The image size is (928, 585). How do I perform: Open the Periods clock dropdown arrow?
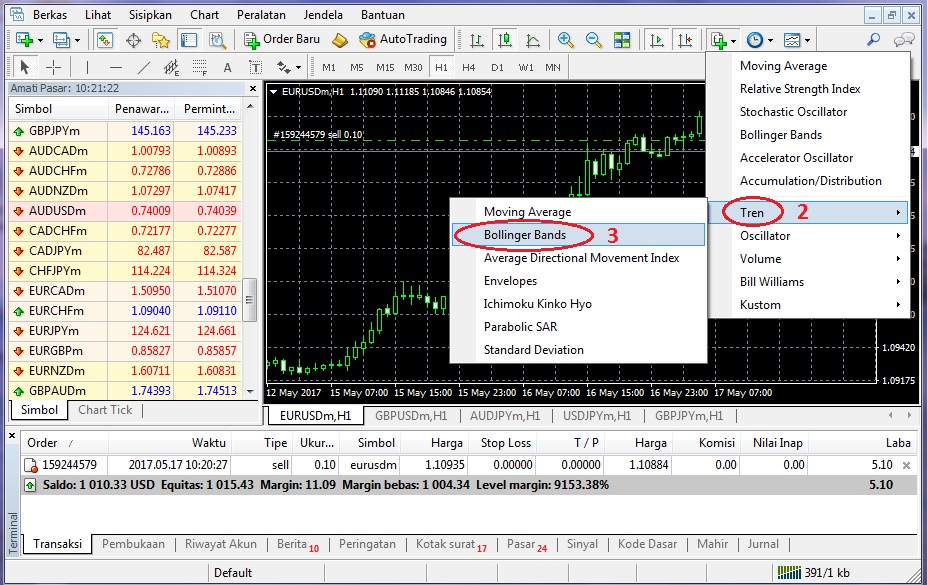click(x=770, y=40)
